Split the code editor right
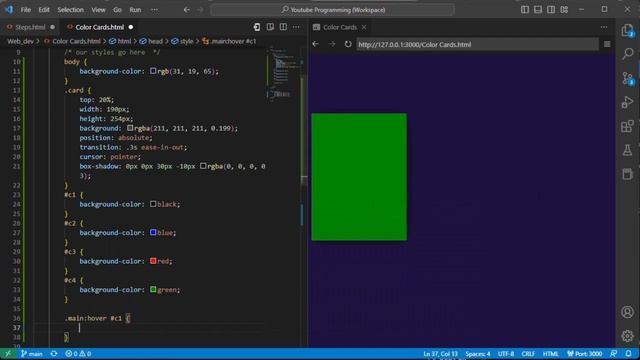Image resolution: width=640 pixels, height=360 pixels. [283, 27]
